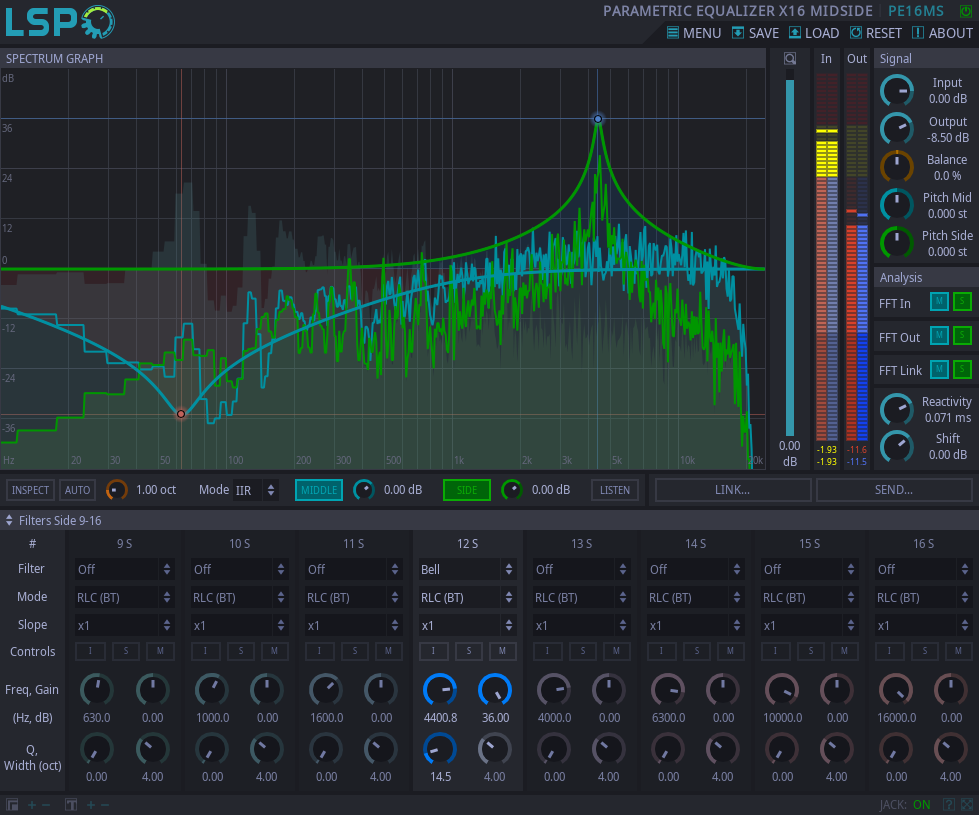The width and height of the screenshot is (979, 815).
Task: Toggle FFT In for Mid channel
Action: click(939, 302)
